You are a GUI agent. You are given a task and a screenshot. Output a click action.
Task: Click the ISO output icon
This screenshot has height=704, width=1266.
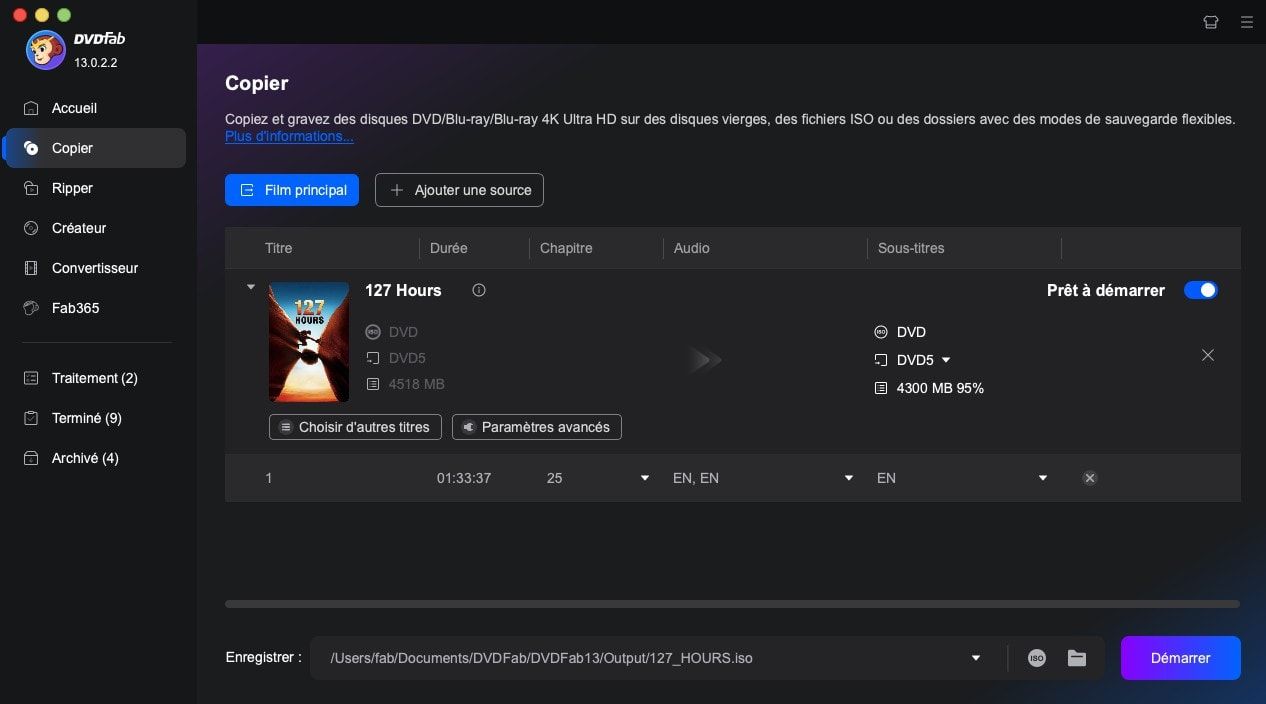(x=1037, y=658)
